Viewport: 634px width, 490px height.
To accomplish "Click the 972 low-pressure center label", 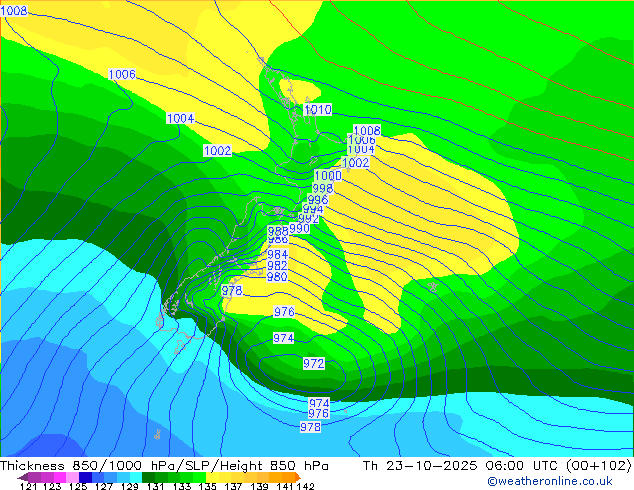I will 314,363.
